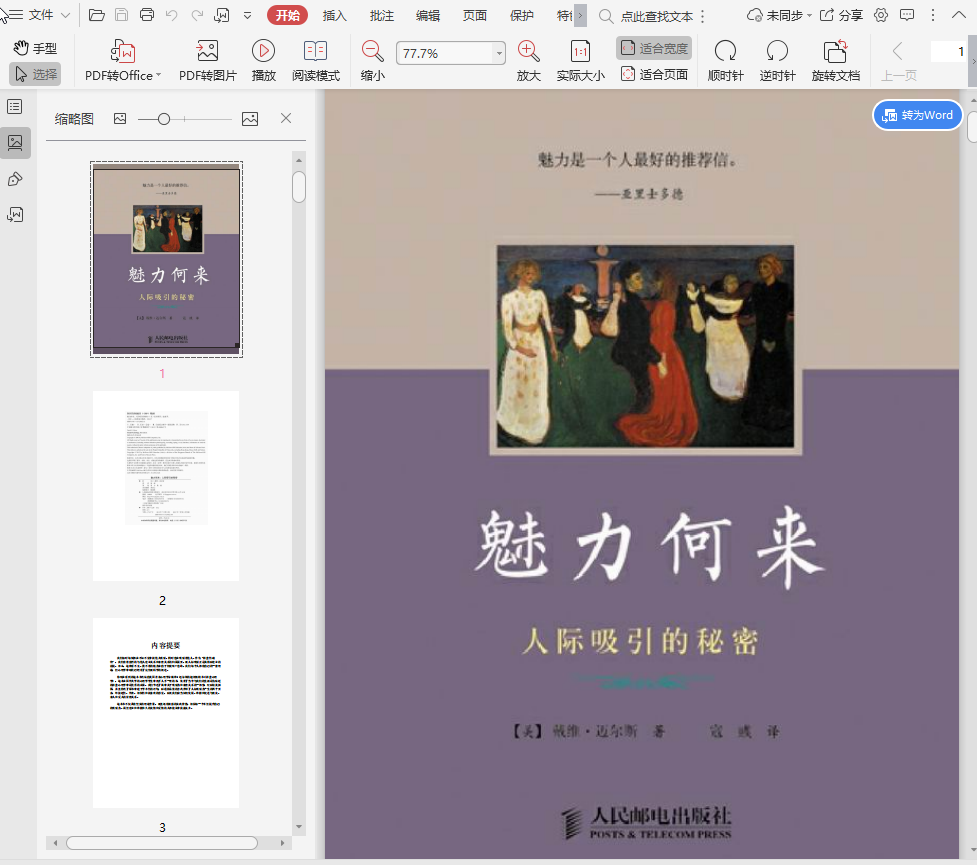This screenshot has width=977, height=865.
Task: Click the 实际大小 actual size icon
Action: (580, 52)
